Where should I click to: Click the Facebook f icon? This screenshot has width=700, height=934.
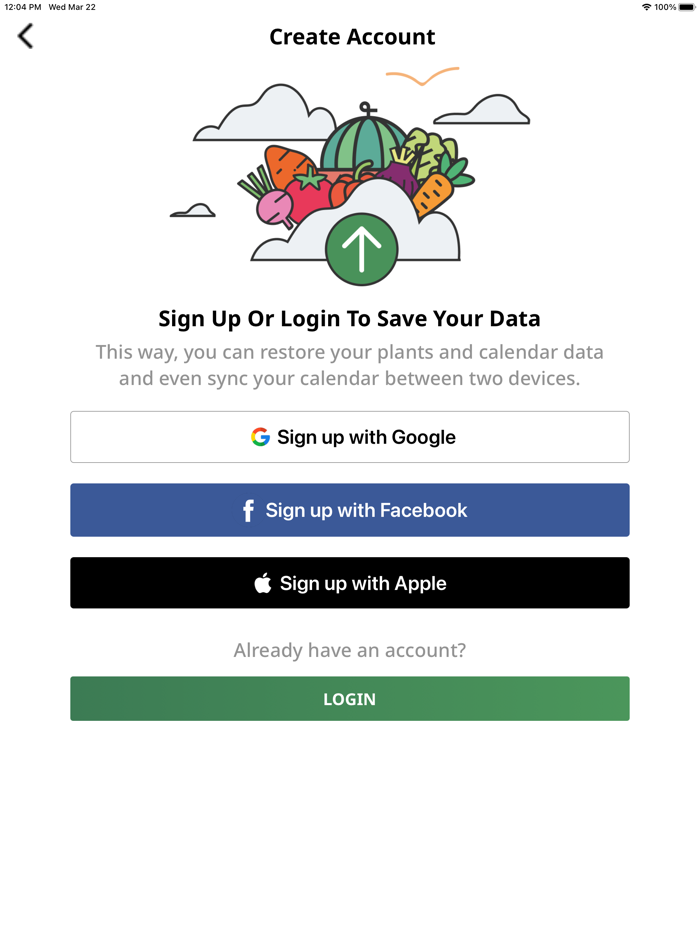coord(247,510)
